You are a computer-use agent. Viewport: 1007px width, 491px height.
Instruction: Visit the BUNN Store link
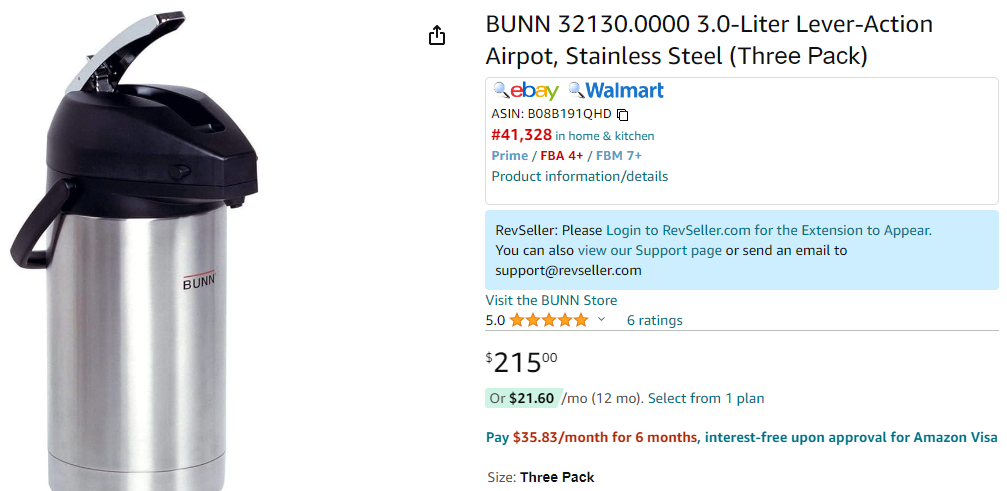(x=551, y=300)
